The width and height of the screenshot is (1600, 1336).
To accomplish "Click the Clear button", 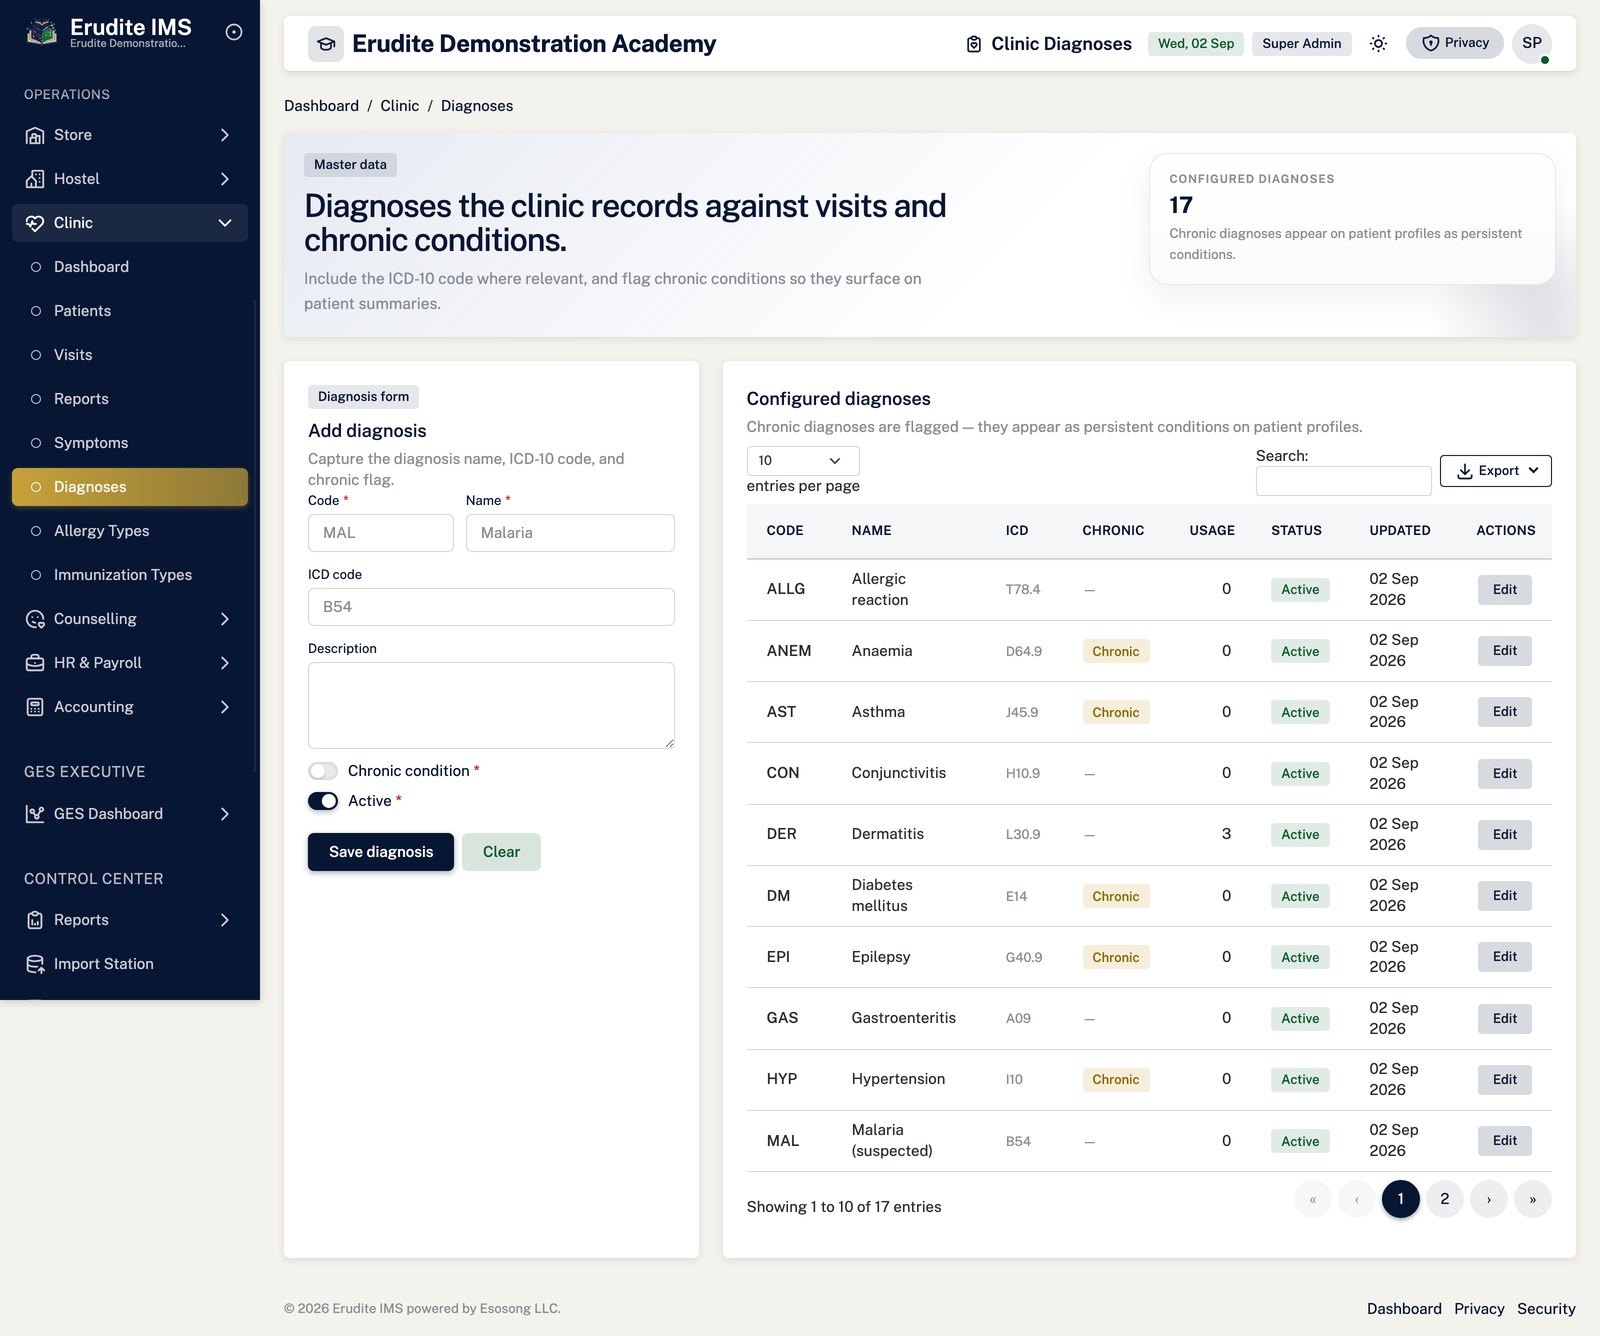I will coord(501,852).
